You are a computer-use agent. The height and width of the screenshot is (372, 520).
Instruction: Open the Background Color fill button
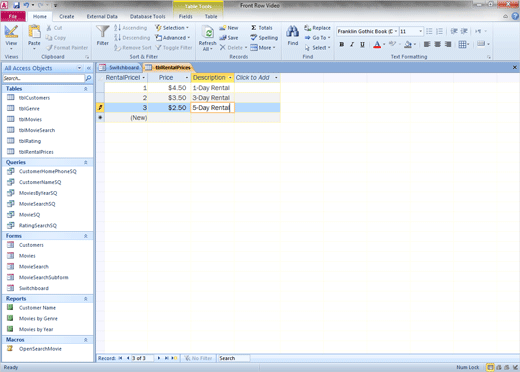408,44
